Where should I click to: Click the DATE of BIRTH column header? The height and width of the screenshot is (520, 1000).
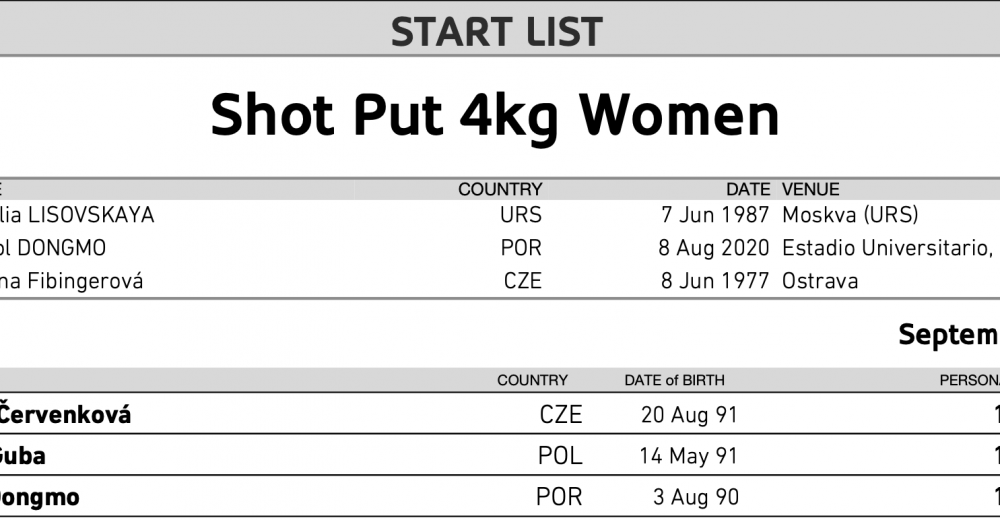coord(674,380)
